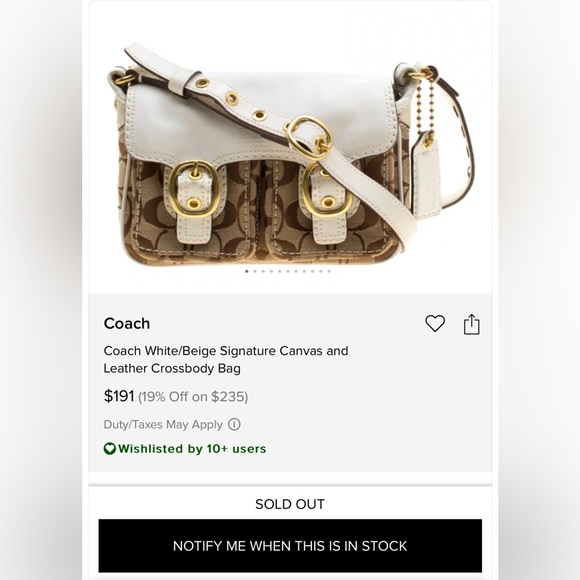This screenshot has height=580, width=580.
Task: Select the third carousel dot
Action: pyautogui.click(x=263, y=271)
